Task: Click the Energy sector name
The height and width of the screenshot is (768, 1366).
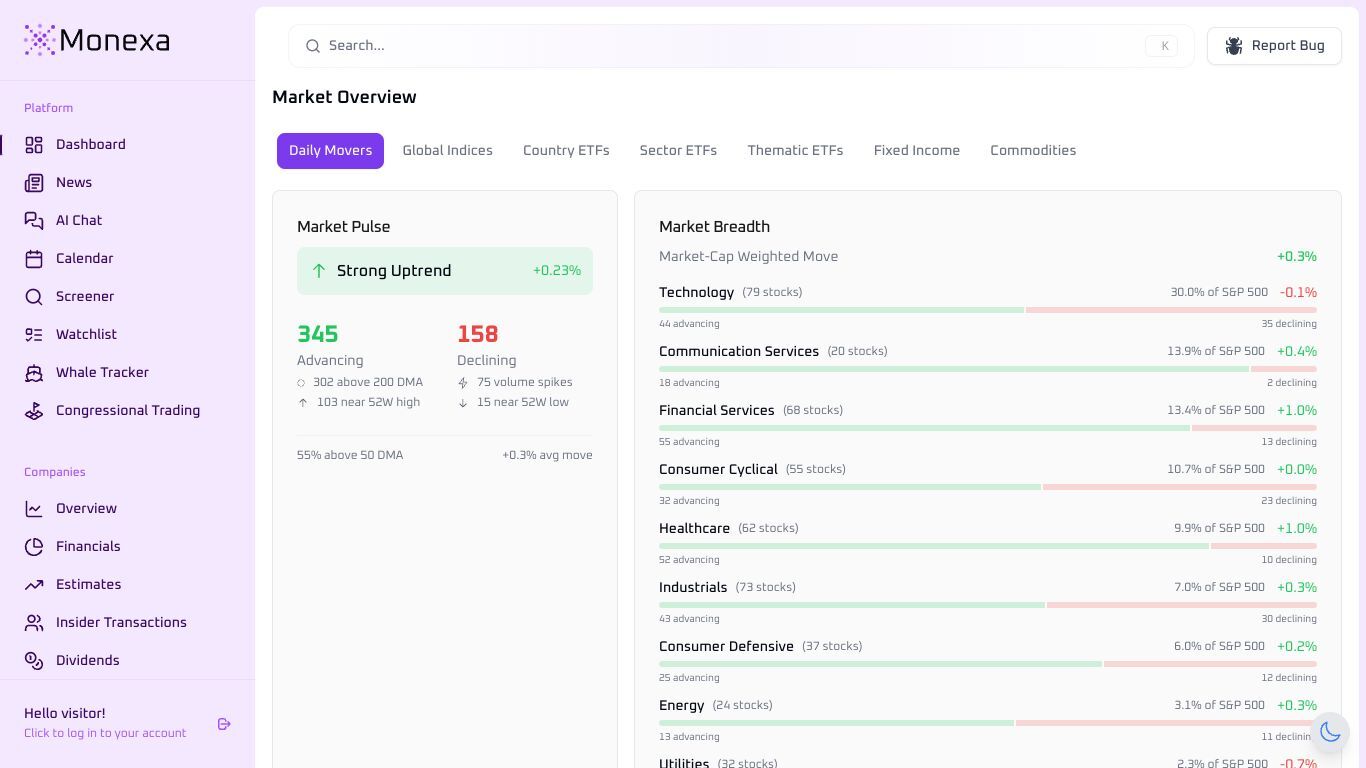Action: [x=681, y=706]
